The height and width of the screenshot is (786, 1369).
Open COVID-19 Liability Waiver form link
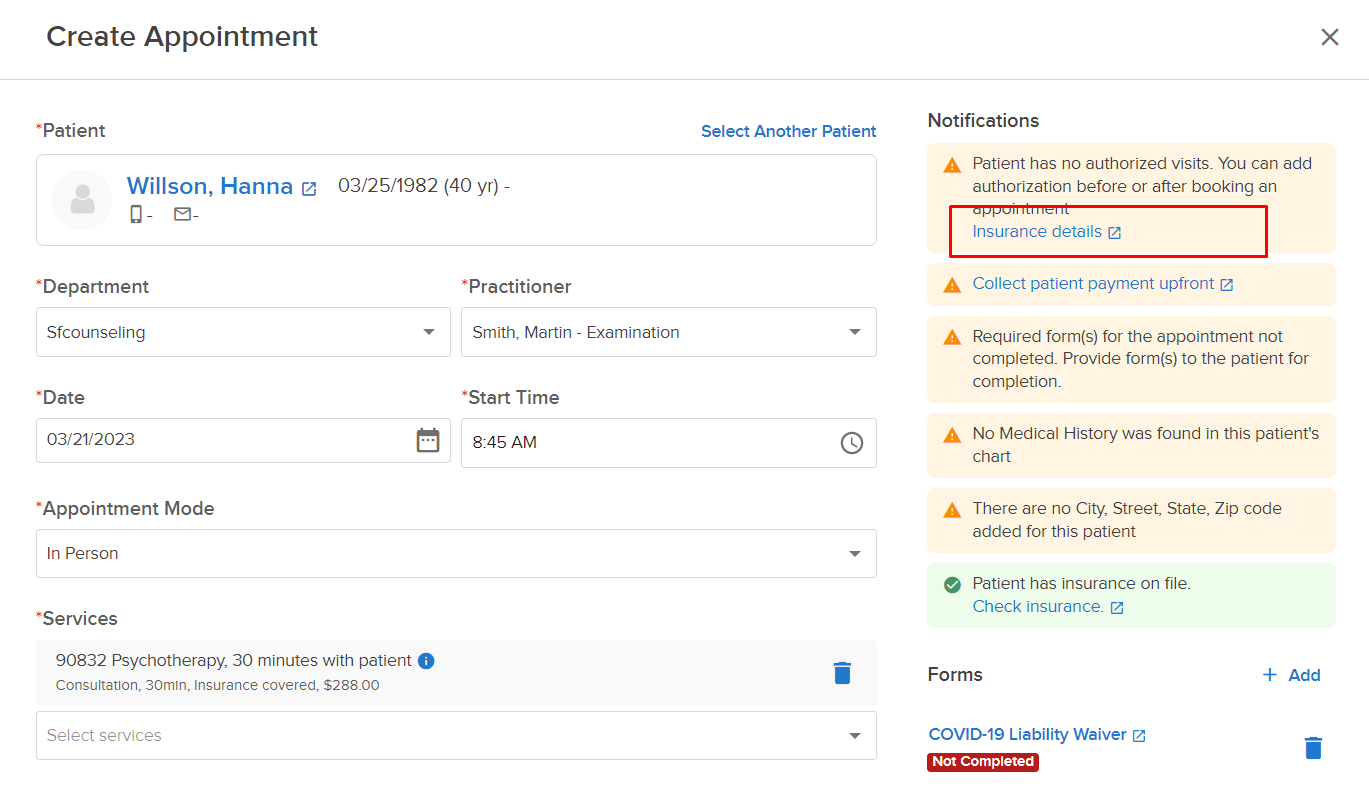tap(1027, 734)
